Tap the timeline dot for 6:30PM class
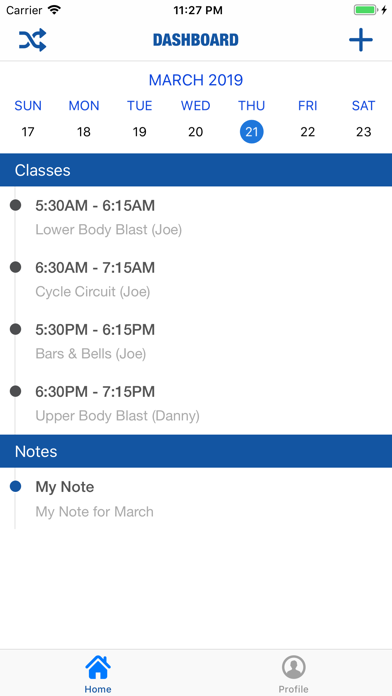The image size is (392, 696). click(16, 391)
